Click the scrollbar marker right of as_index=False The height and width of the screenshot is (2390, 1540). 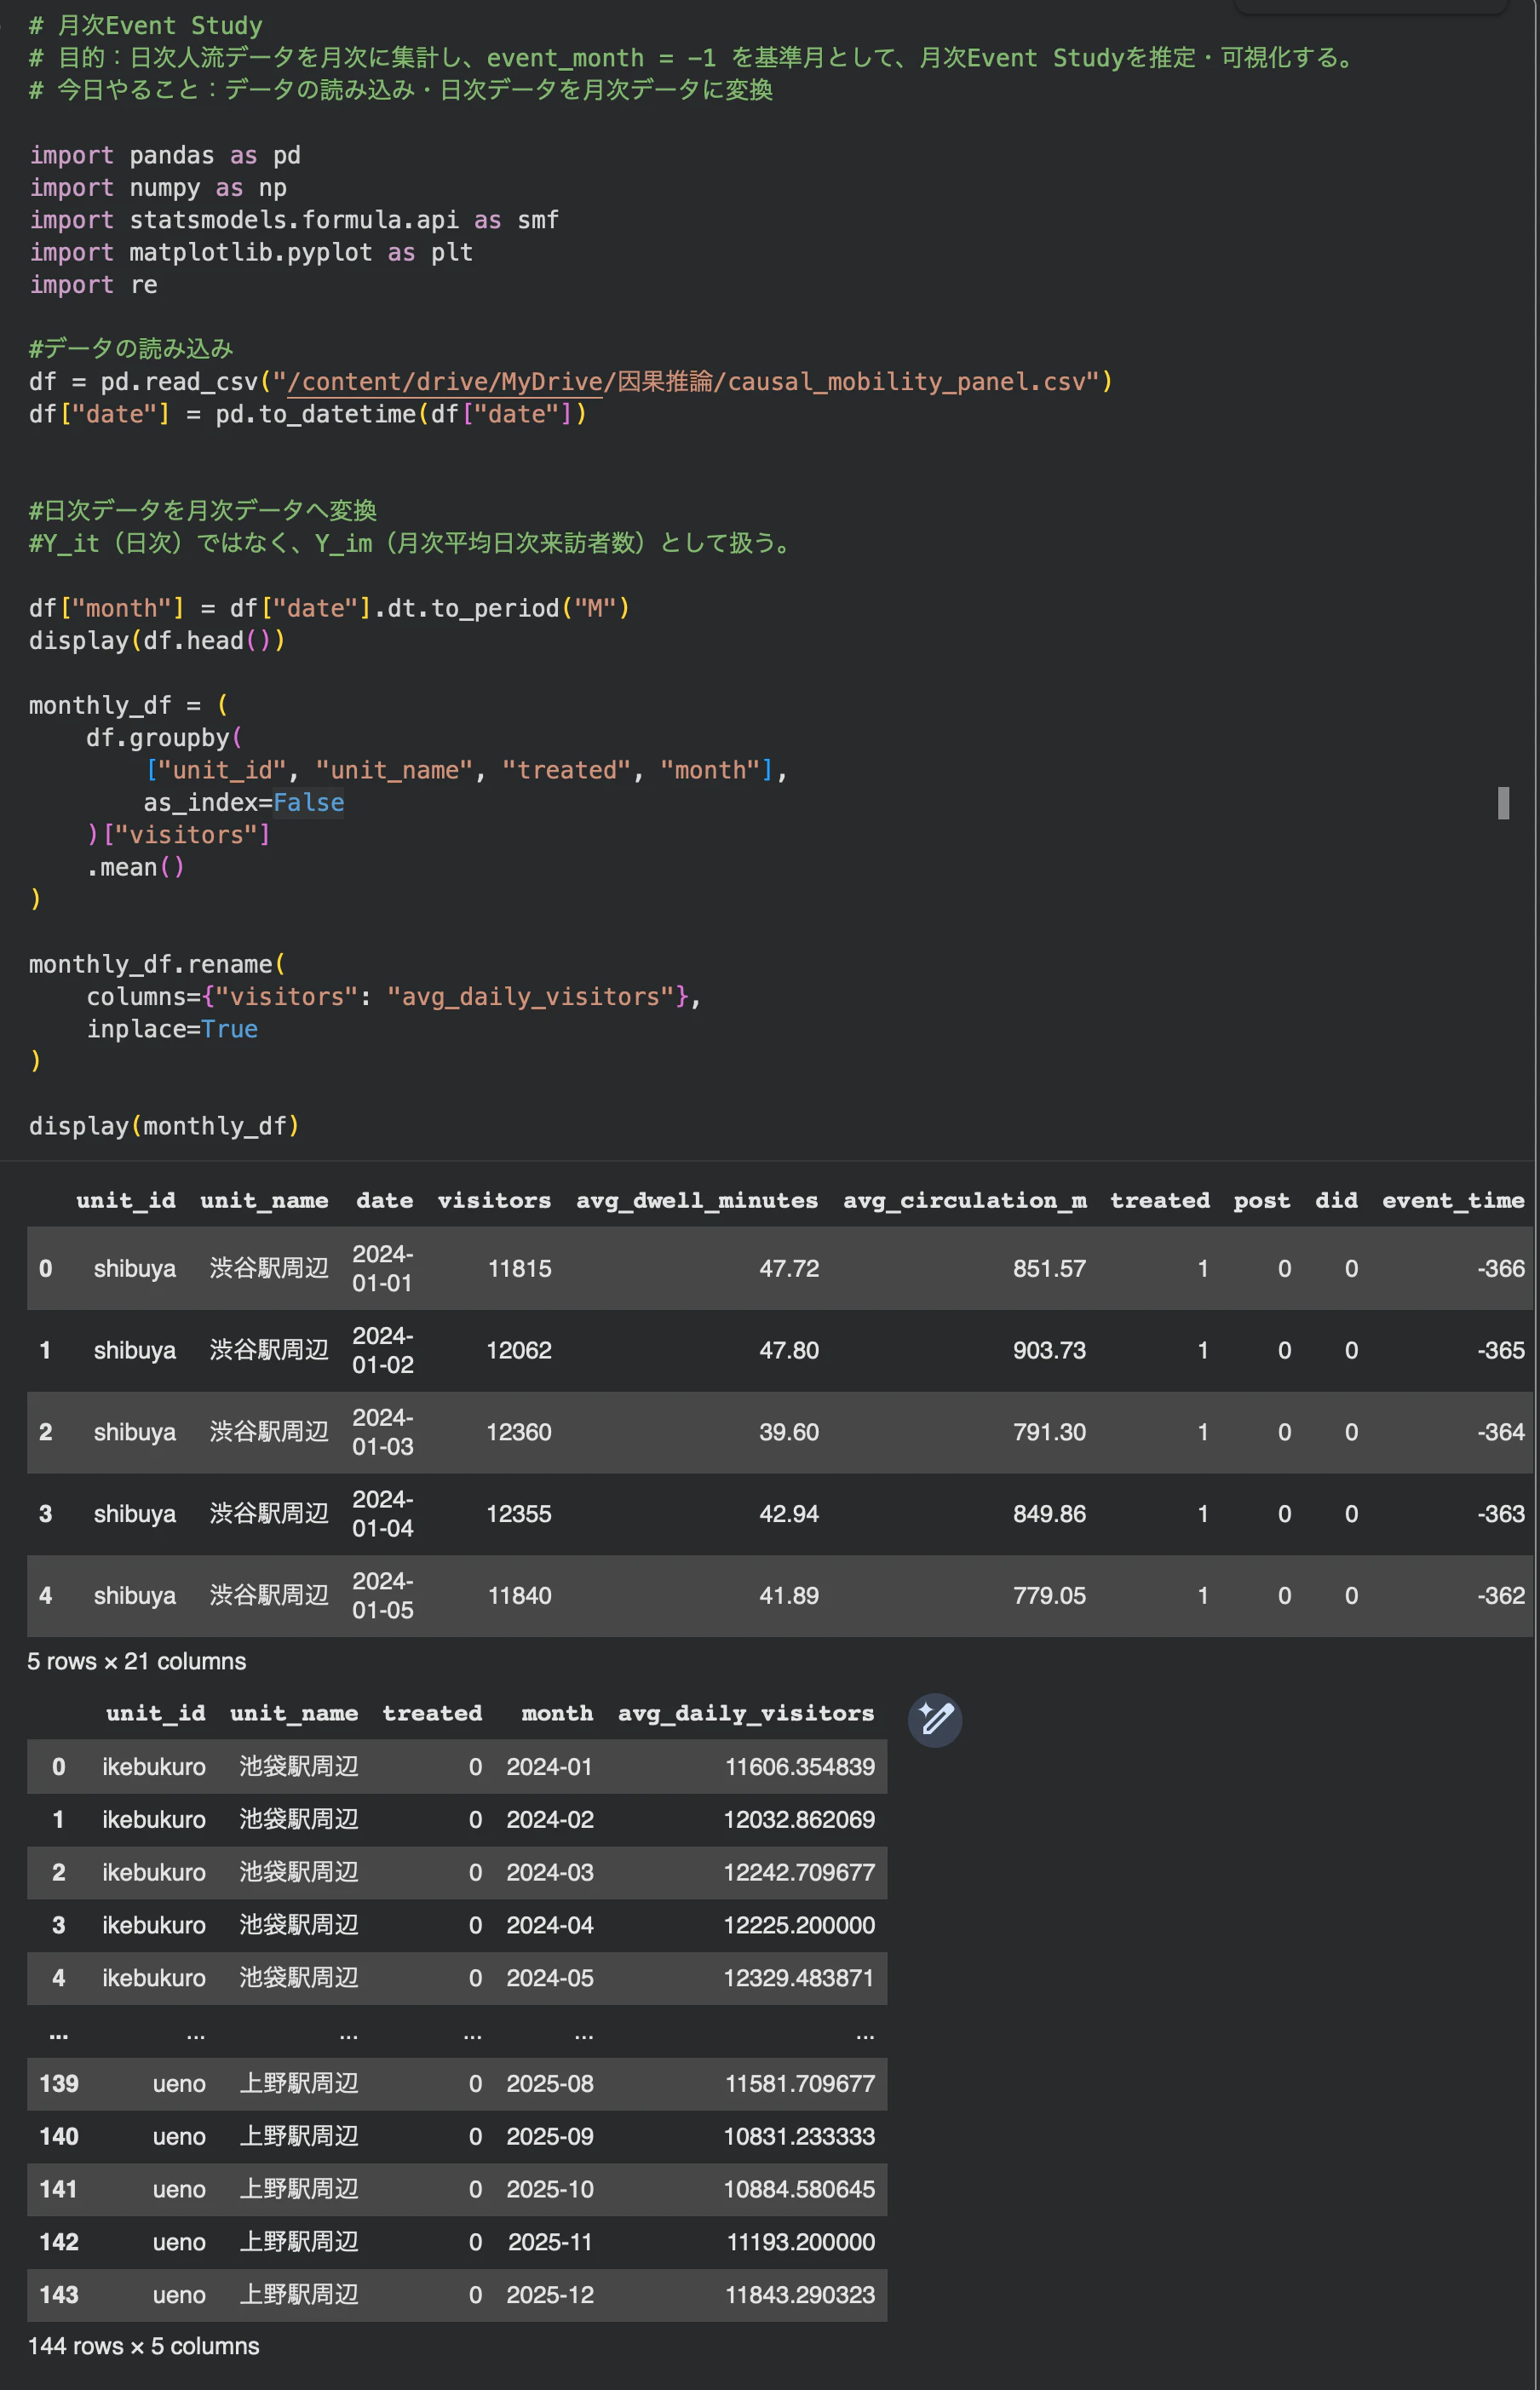click(1503, 803)
